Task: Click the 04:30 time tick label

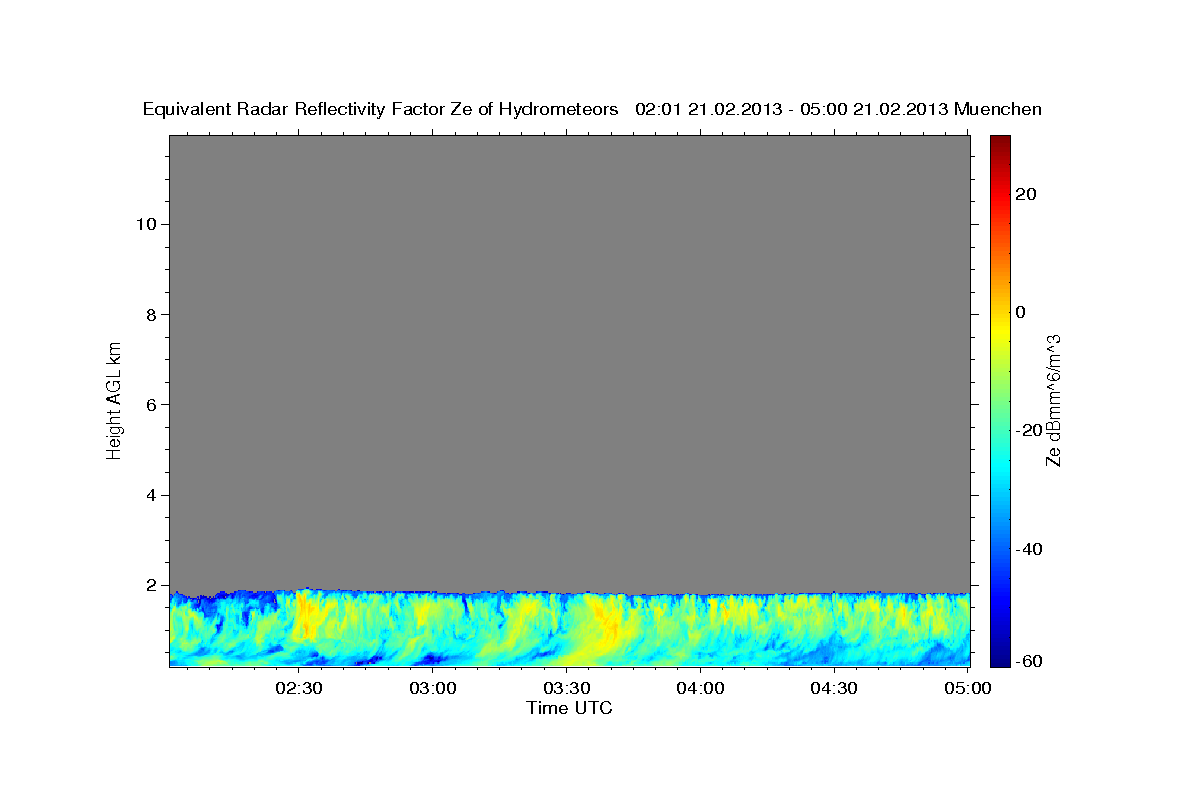Action: coord(833,688)
